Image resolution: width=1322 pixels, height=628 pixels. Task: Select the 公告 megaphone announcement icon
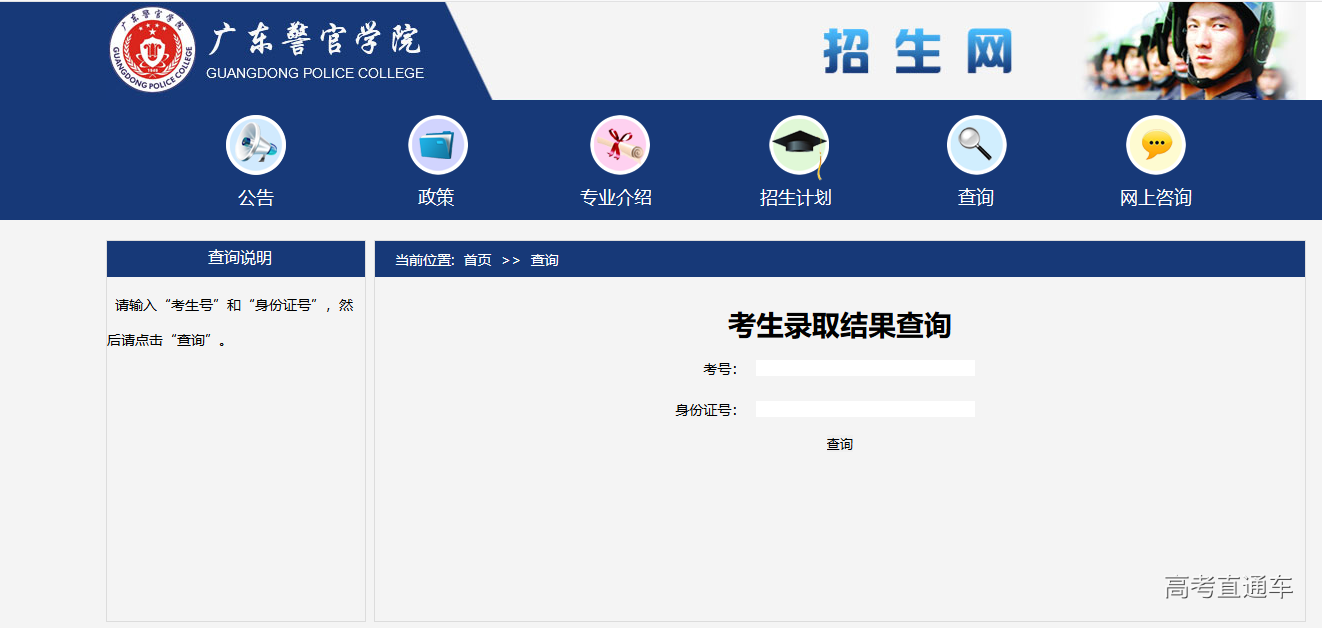[256, 143]
